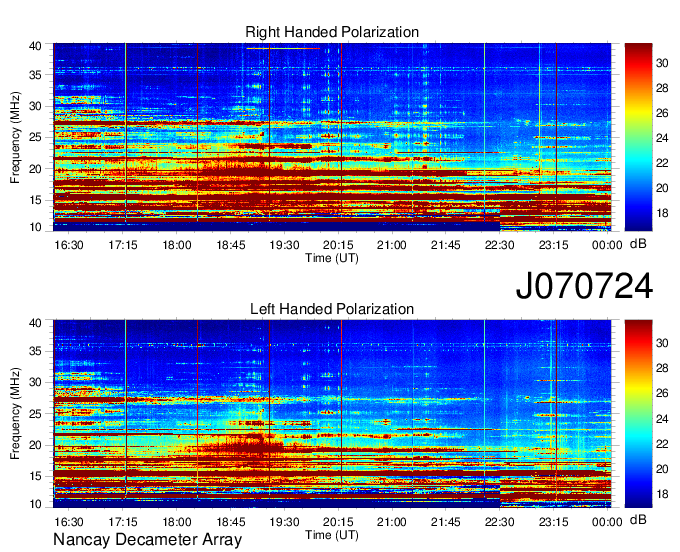Click the 25 MHz frequency tick on lower plot
This screenshot has width=680, height=552.
pos(35,414)
